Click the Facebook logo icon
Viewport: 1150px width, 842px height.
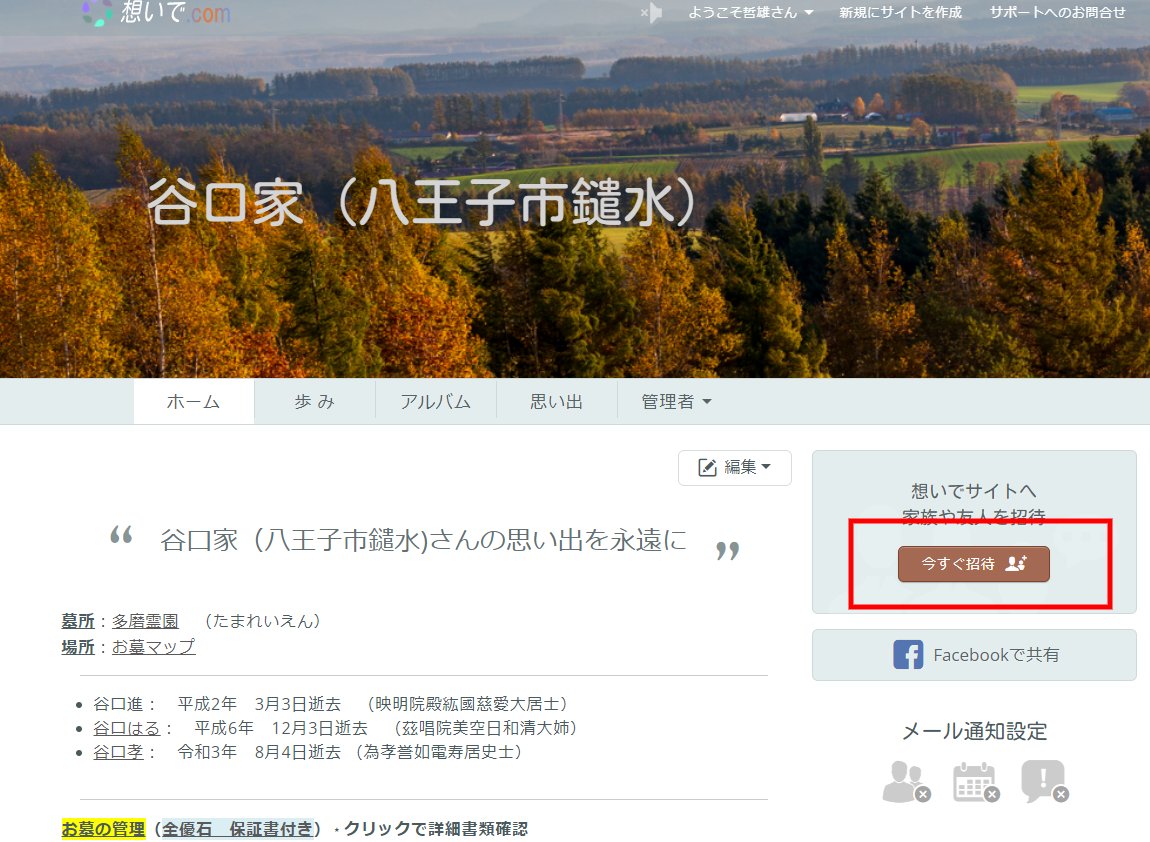pos(908,655)
